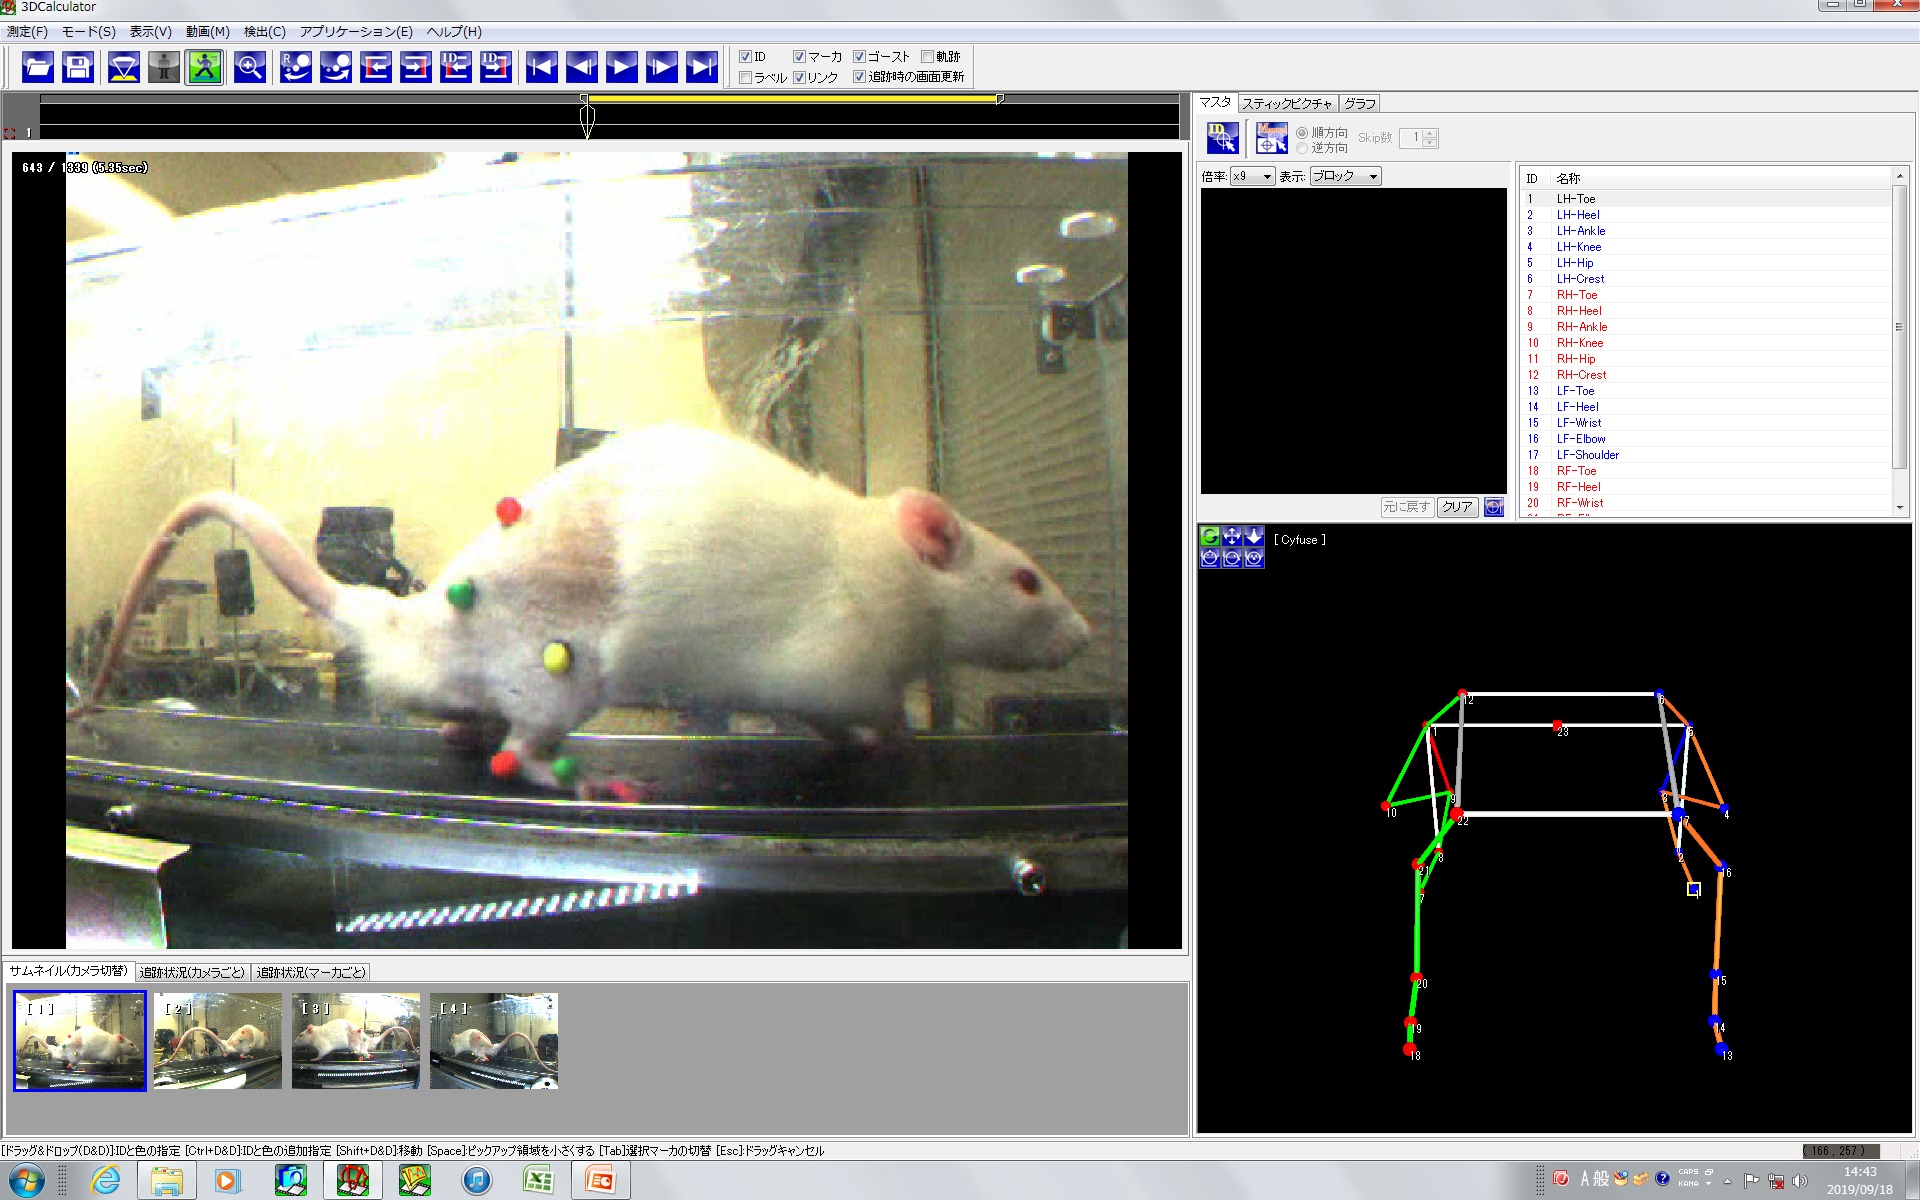1920x1200 pixels.
Task: Open the 検出(C) menu
Action: point(264,32)
